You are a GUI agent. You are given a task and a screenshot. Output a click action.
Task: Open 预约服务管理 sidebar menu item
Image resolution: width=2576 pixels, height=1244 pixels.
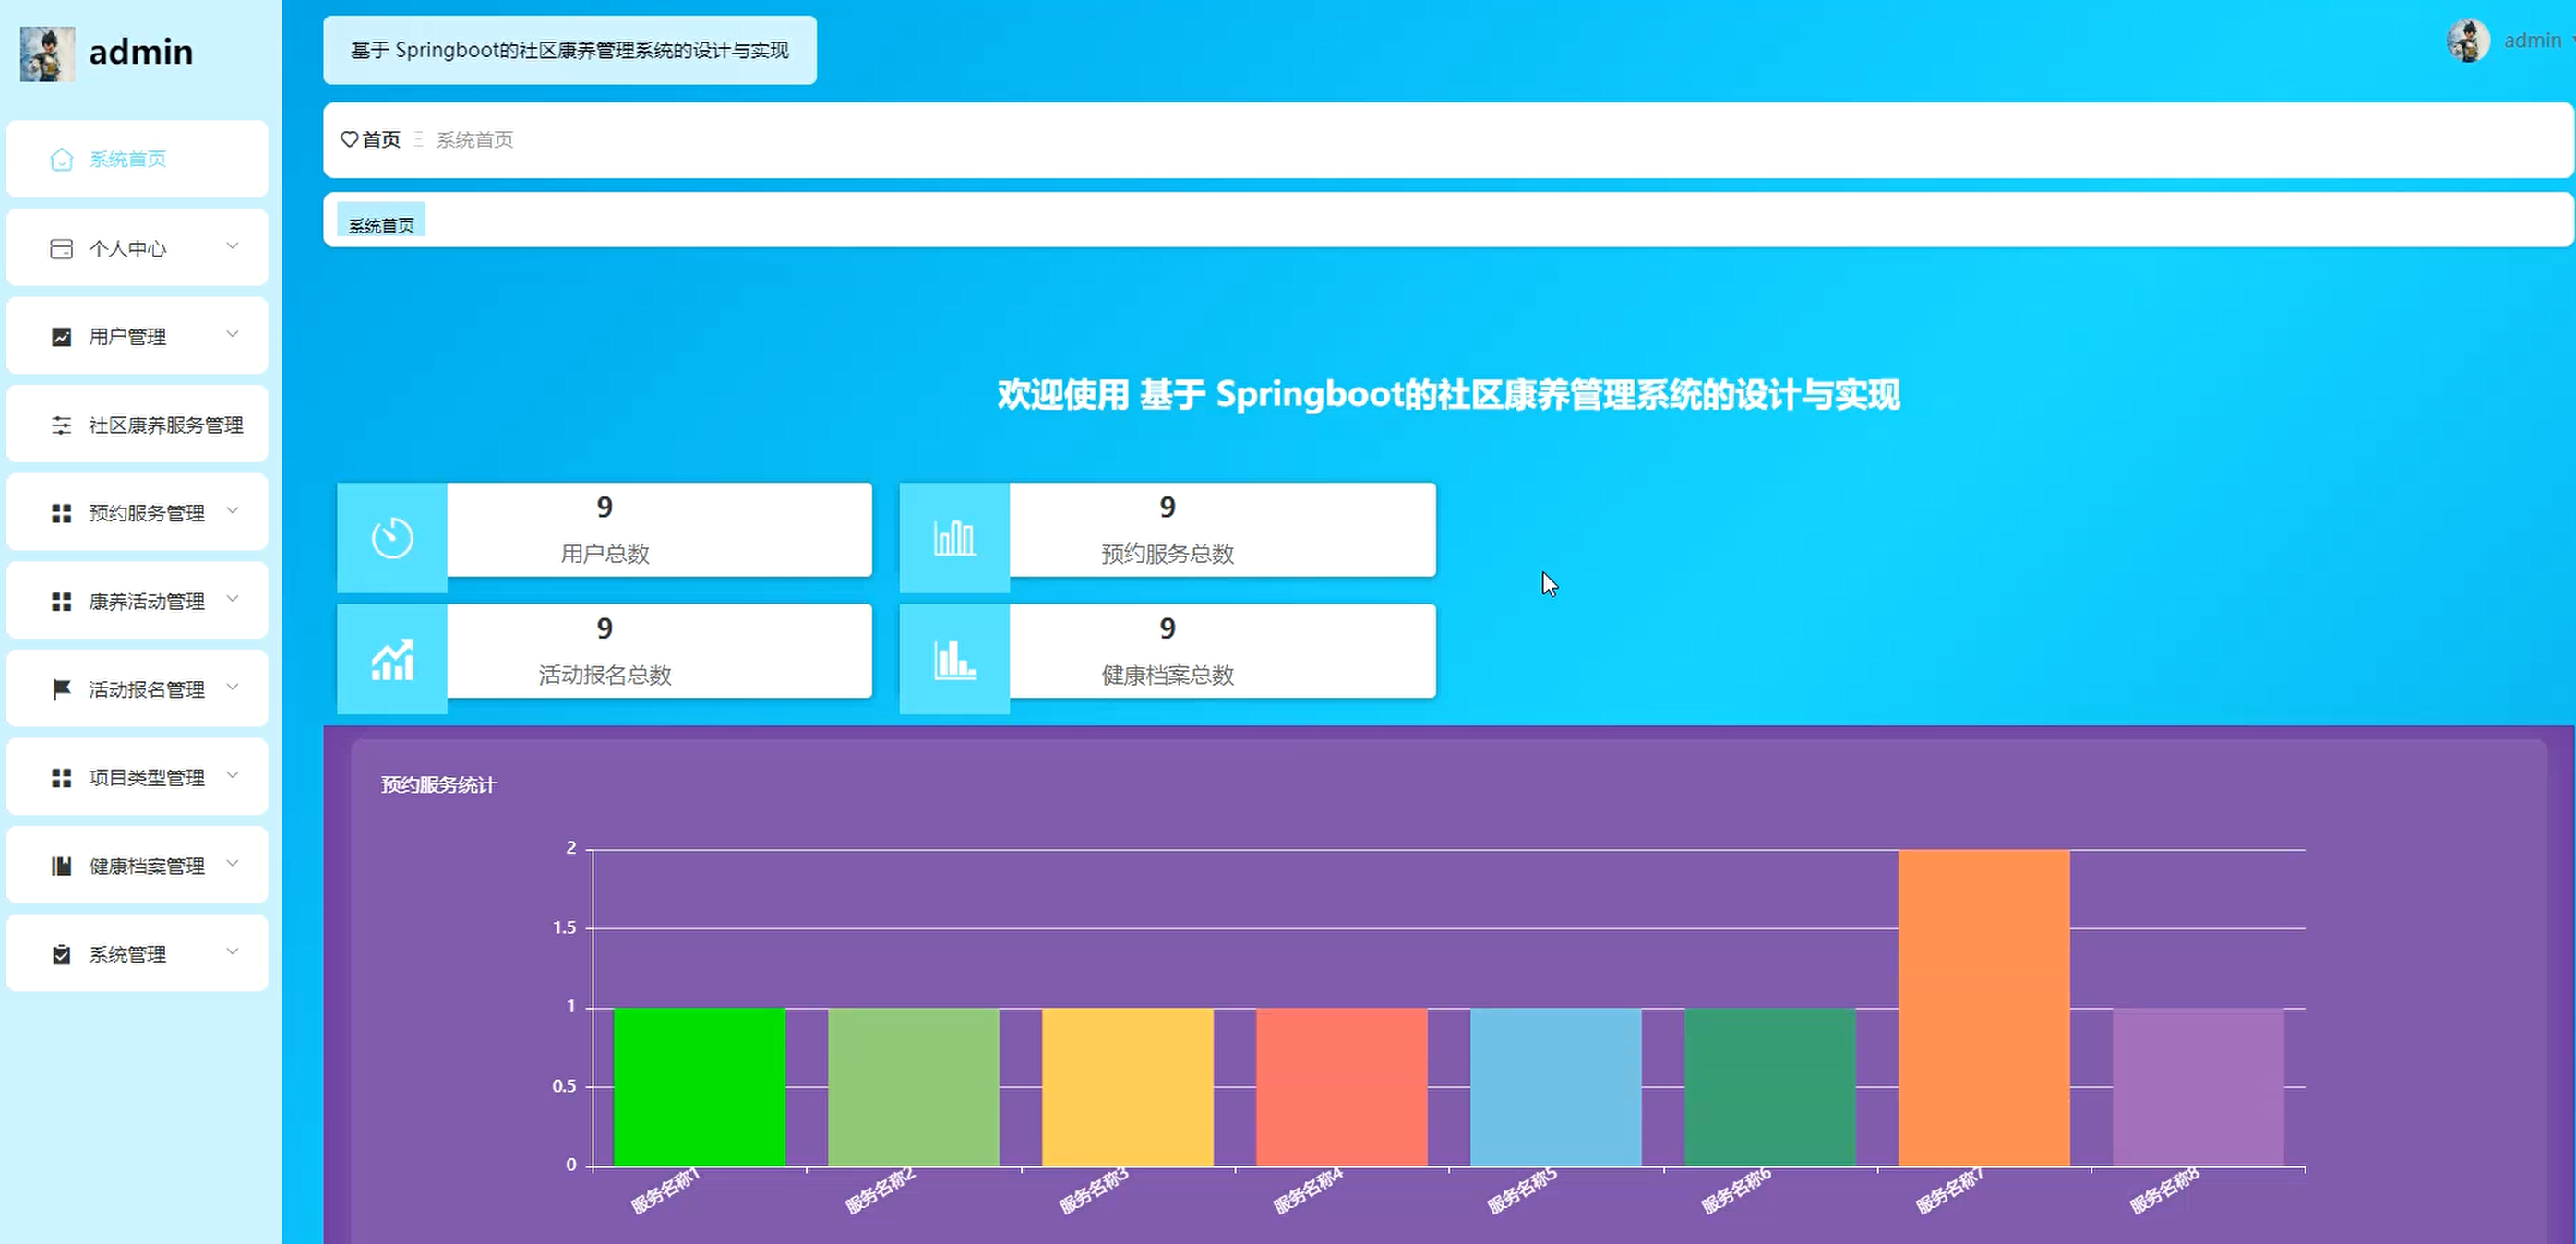(137, 512)
